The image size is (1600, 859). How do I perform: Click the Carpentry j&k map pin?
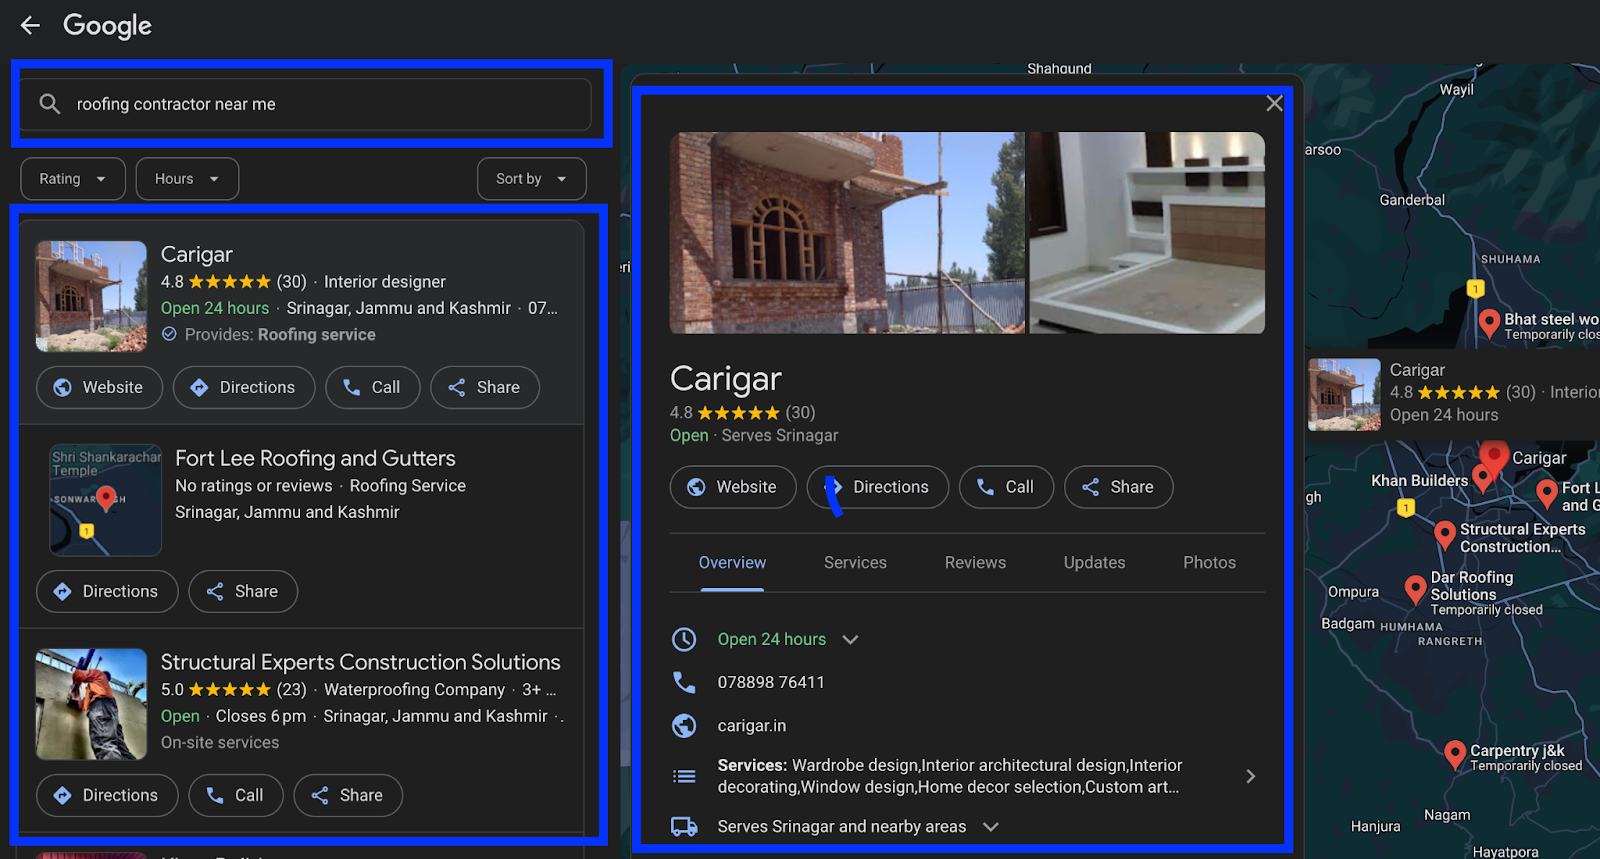tap(1455, 755)
